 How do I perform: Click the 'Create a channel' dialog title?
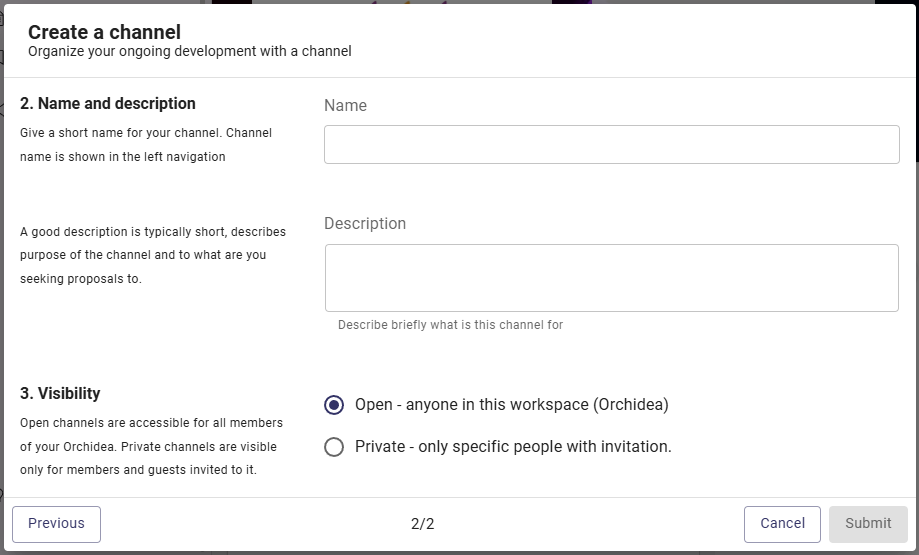click(x=104, y=32)
